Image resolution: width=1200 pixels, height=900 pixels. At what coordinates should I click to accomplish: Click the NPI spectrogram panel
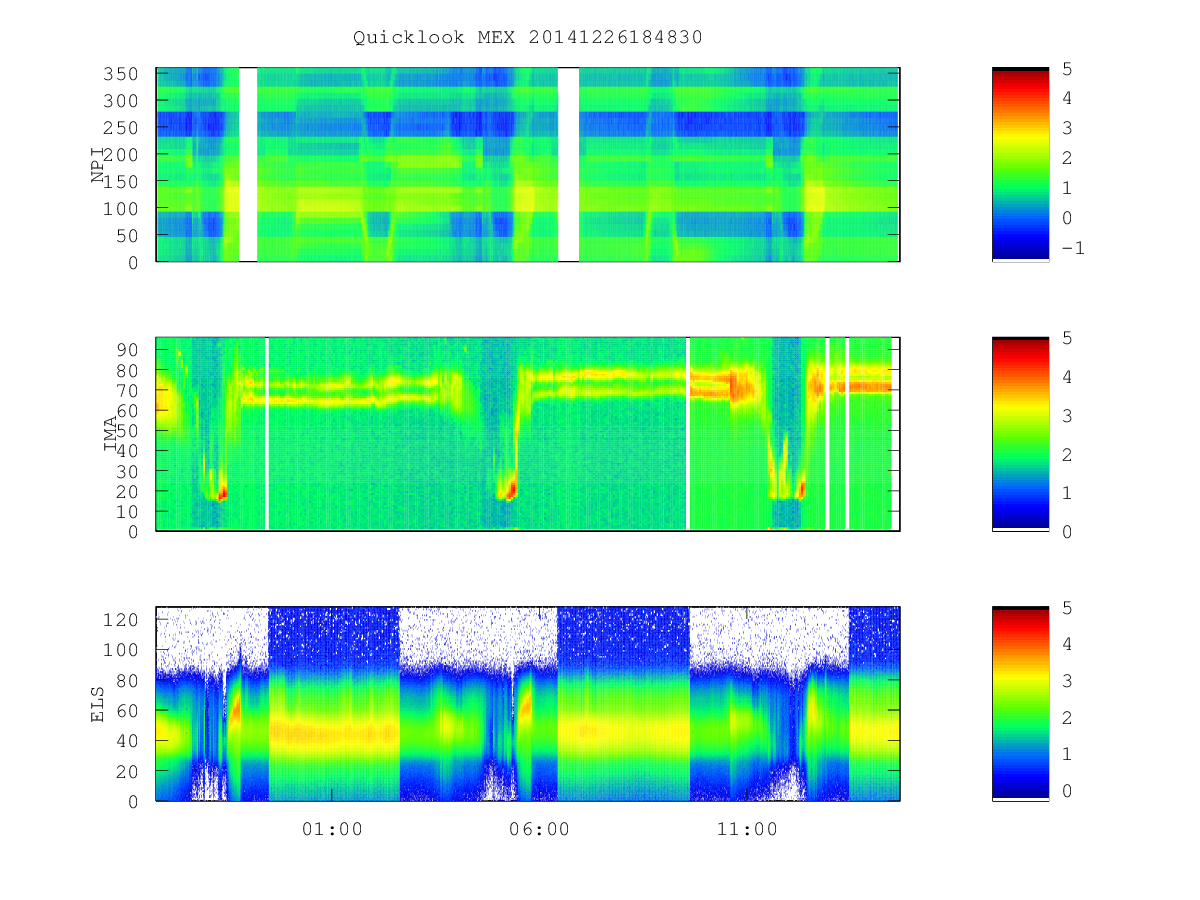tap(528, 165)
